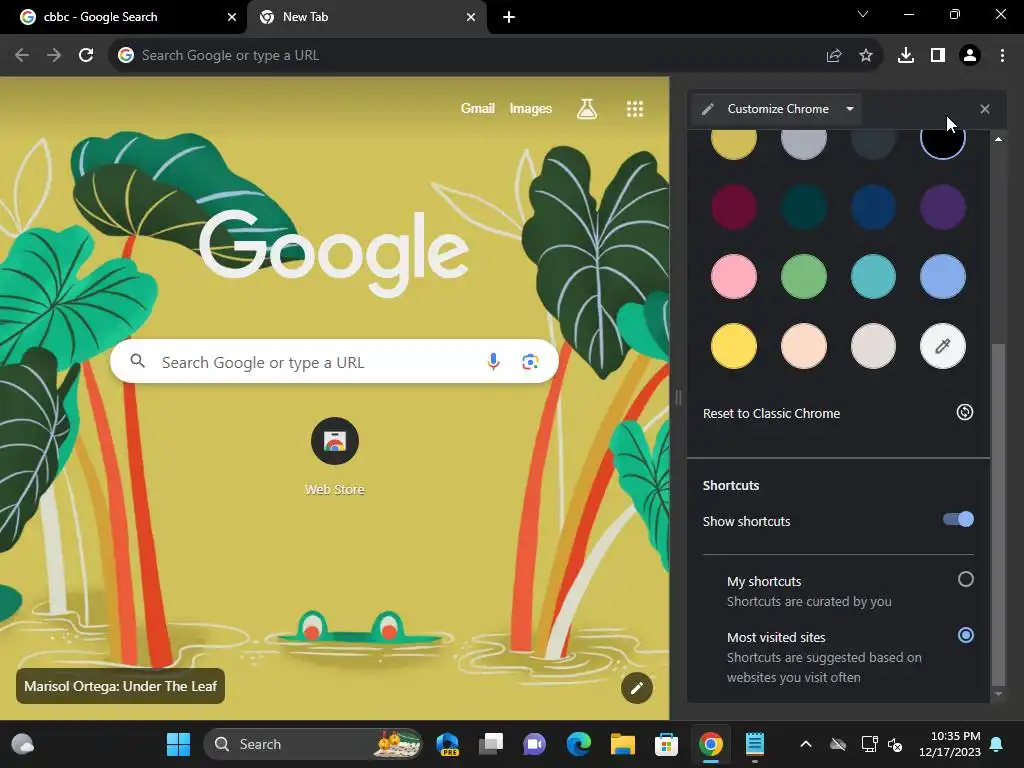Image resolution: width=1024 pixels, height=768 pixels.
Task: Click the customize page pencil button
Action: (637, 688)
